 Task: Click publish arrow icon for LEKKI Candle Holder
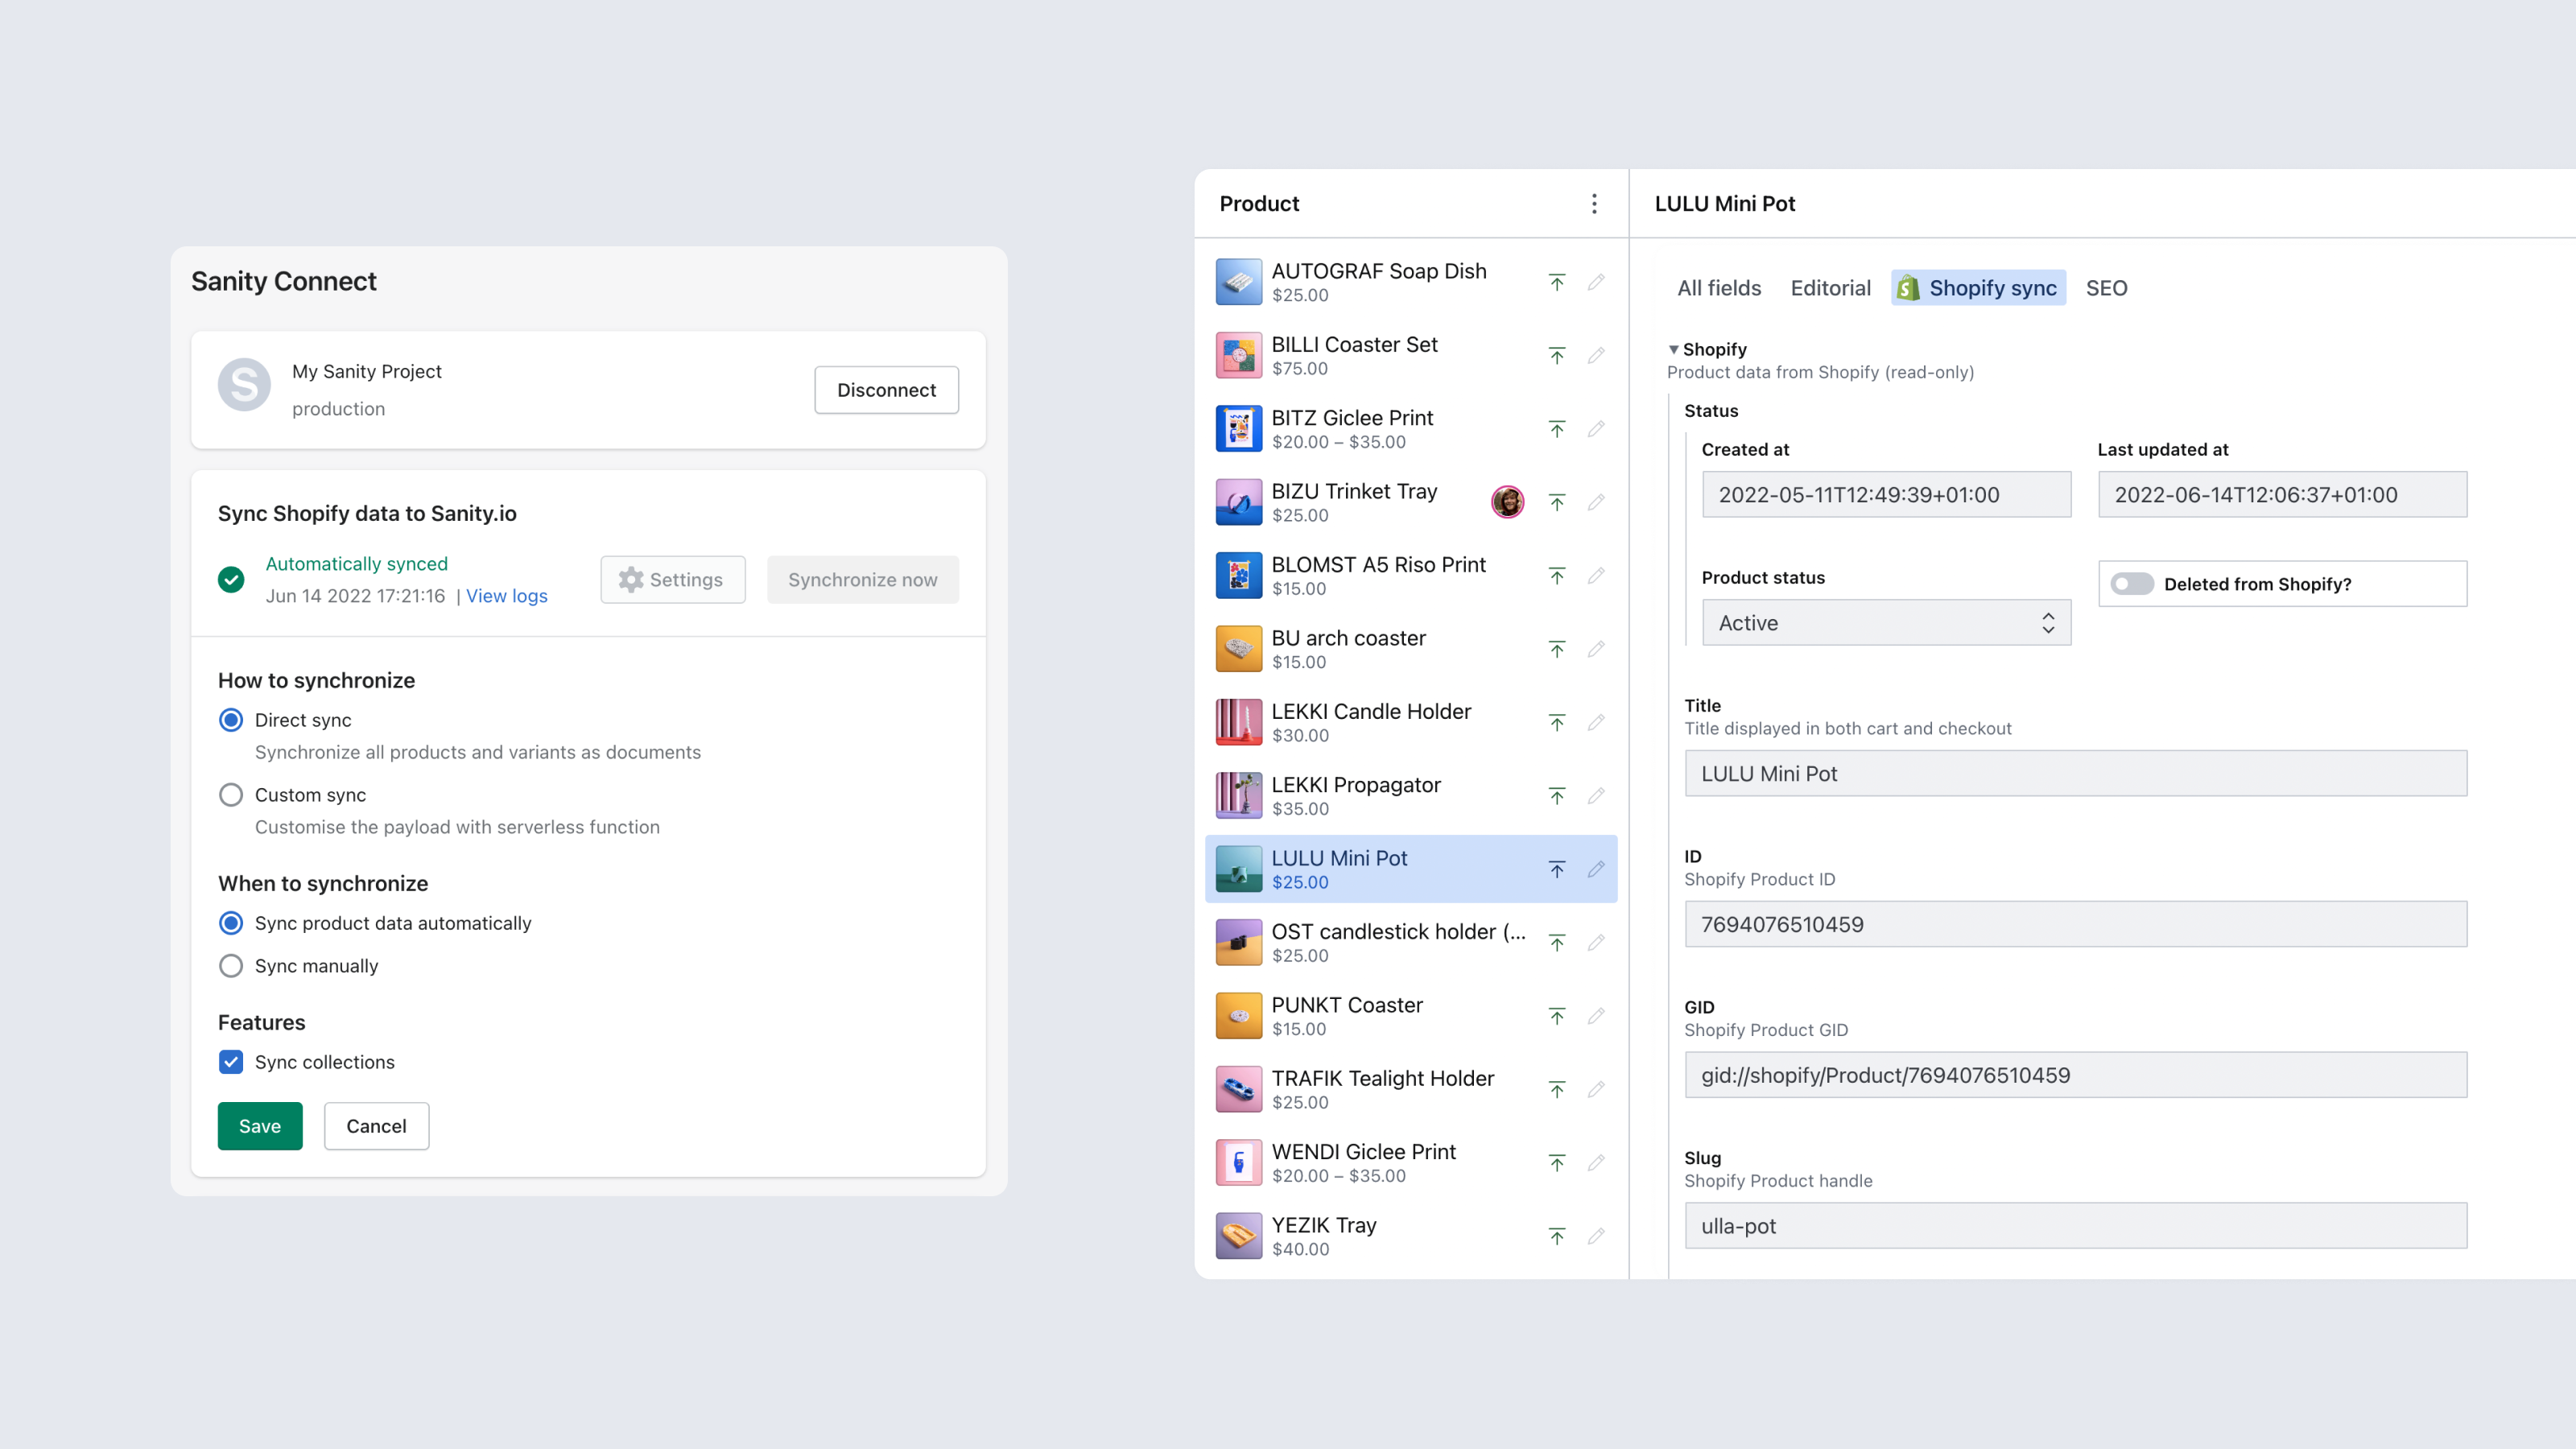1557,722
